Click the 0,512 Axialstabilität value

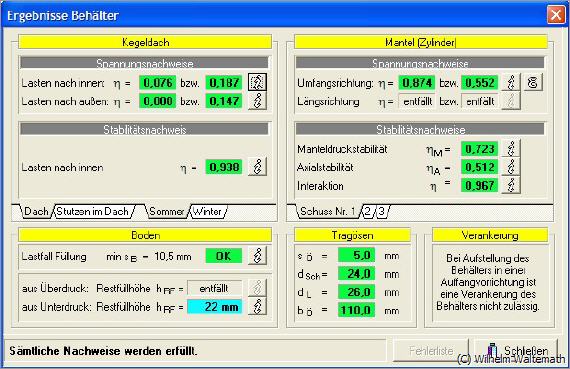tap(479, 167)
